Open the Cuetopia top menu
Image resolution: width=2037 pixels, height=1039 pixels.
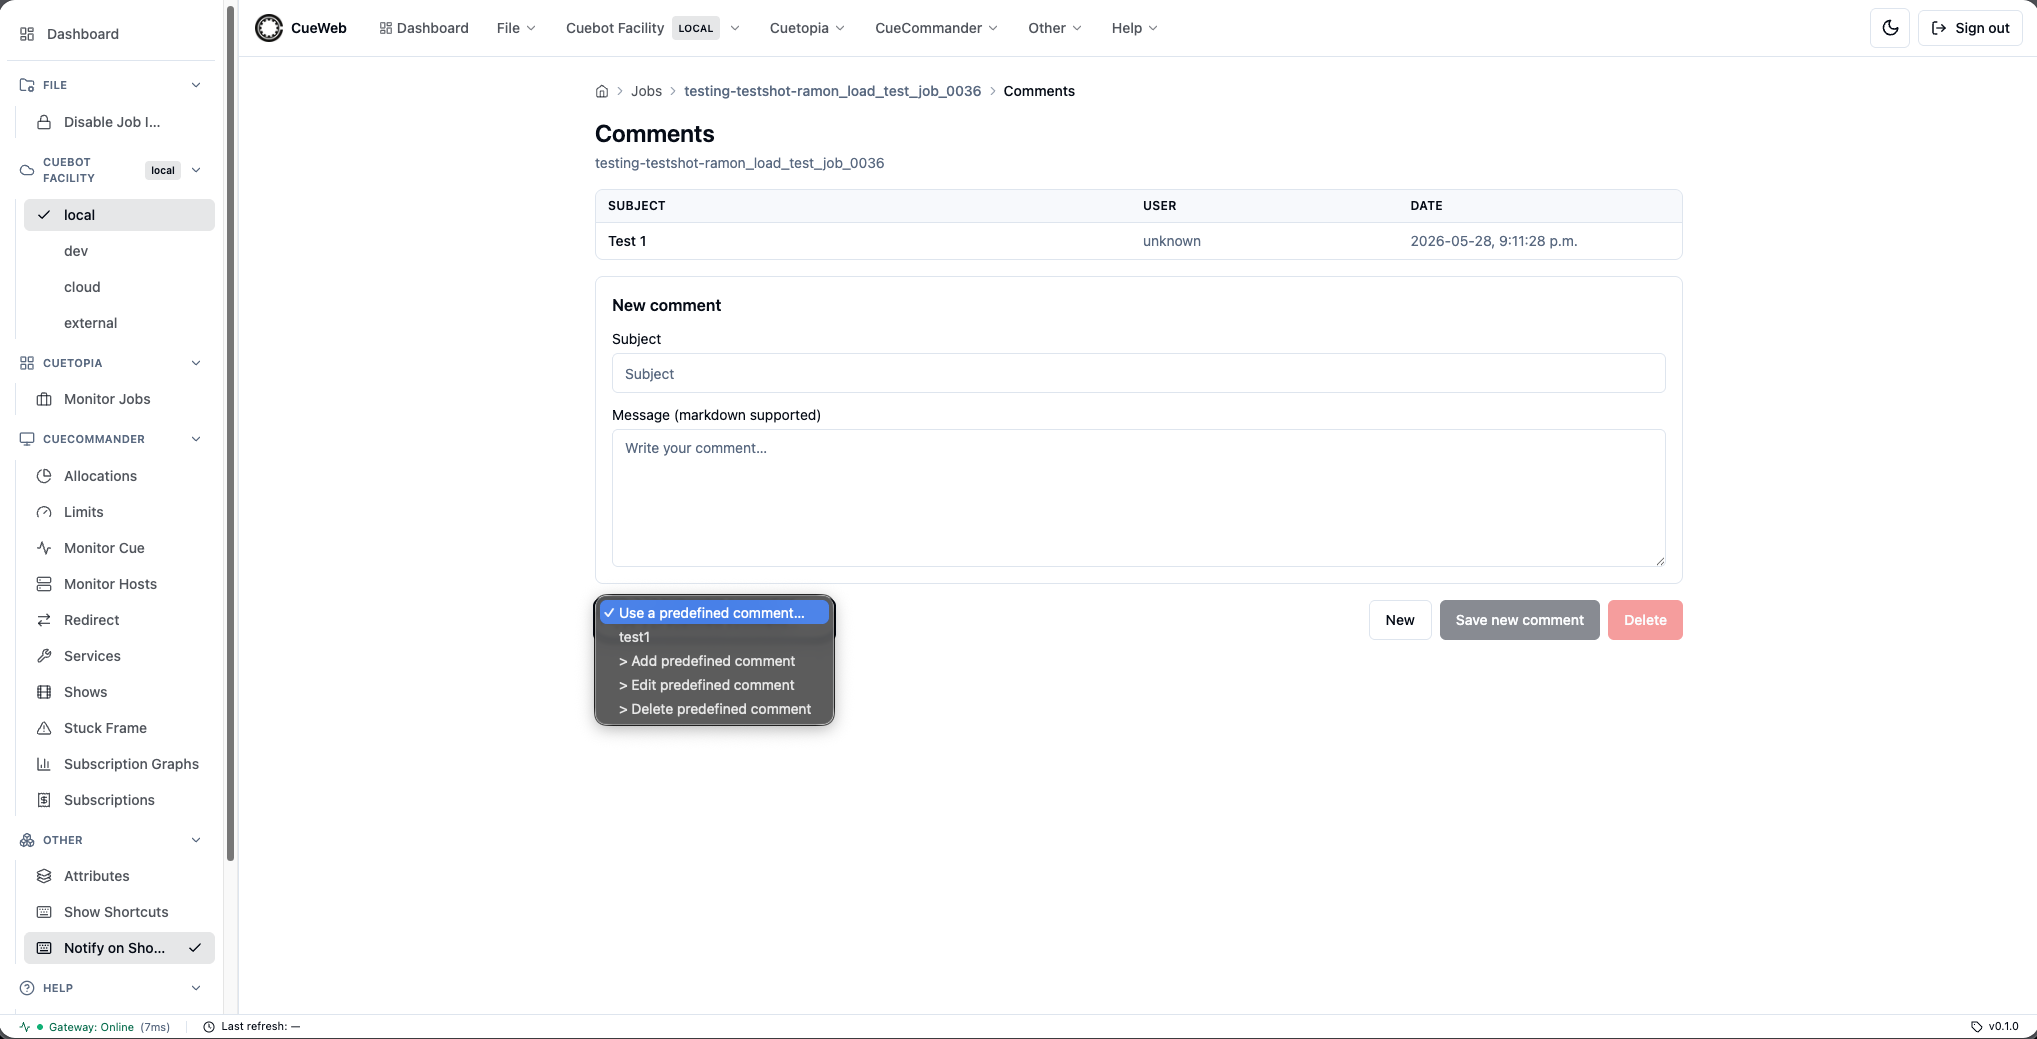(807, 28)
